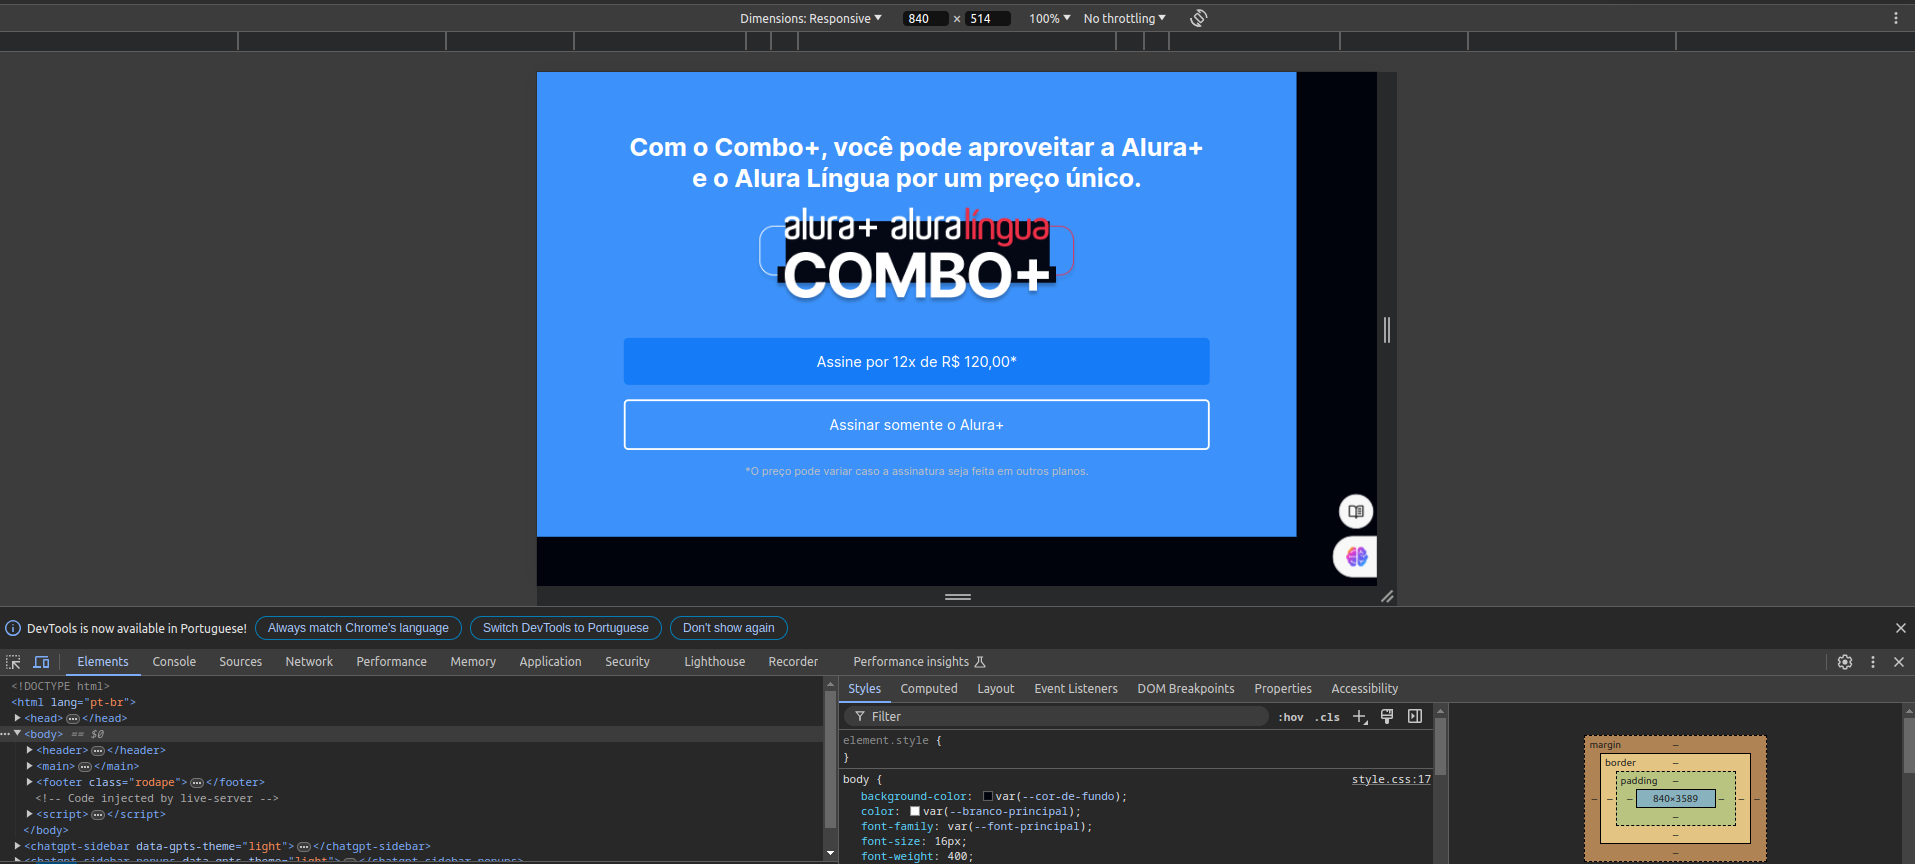Click the background-color swatch in body rule
The image size is (1915, 864).
988,797
